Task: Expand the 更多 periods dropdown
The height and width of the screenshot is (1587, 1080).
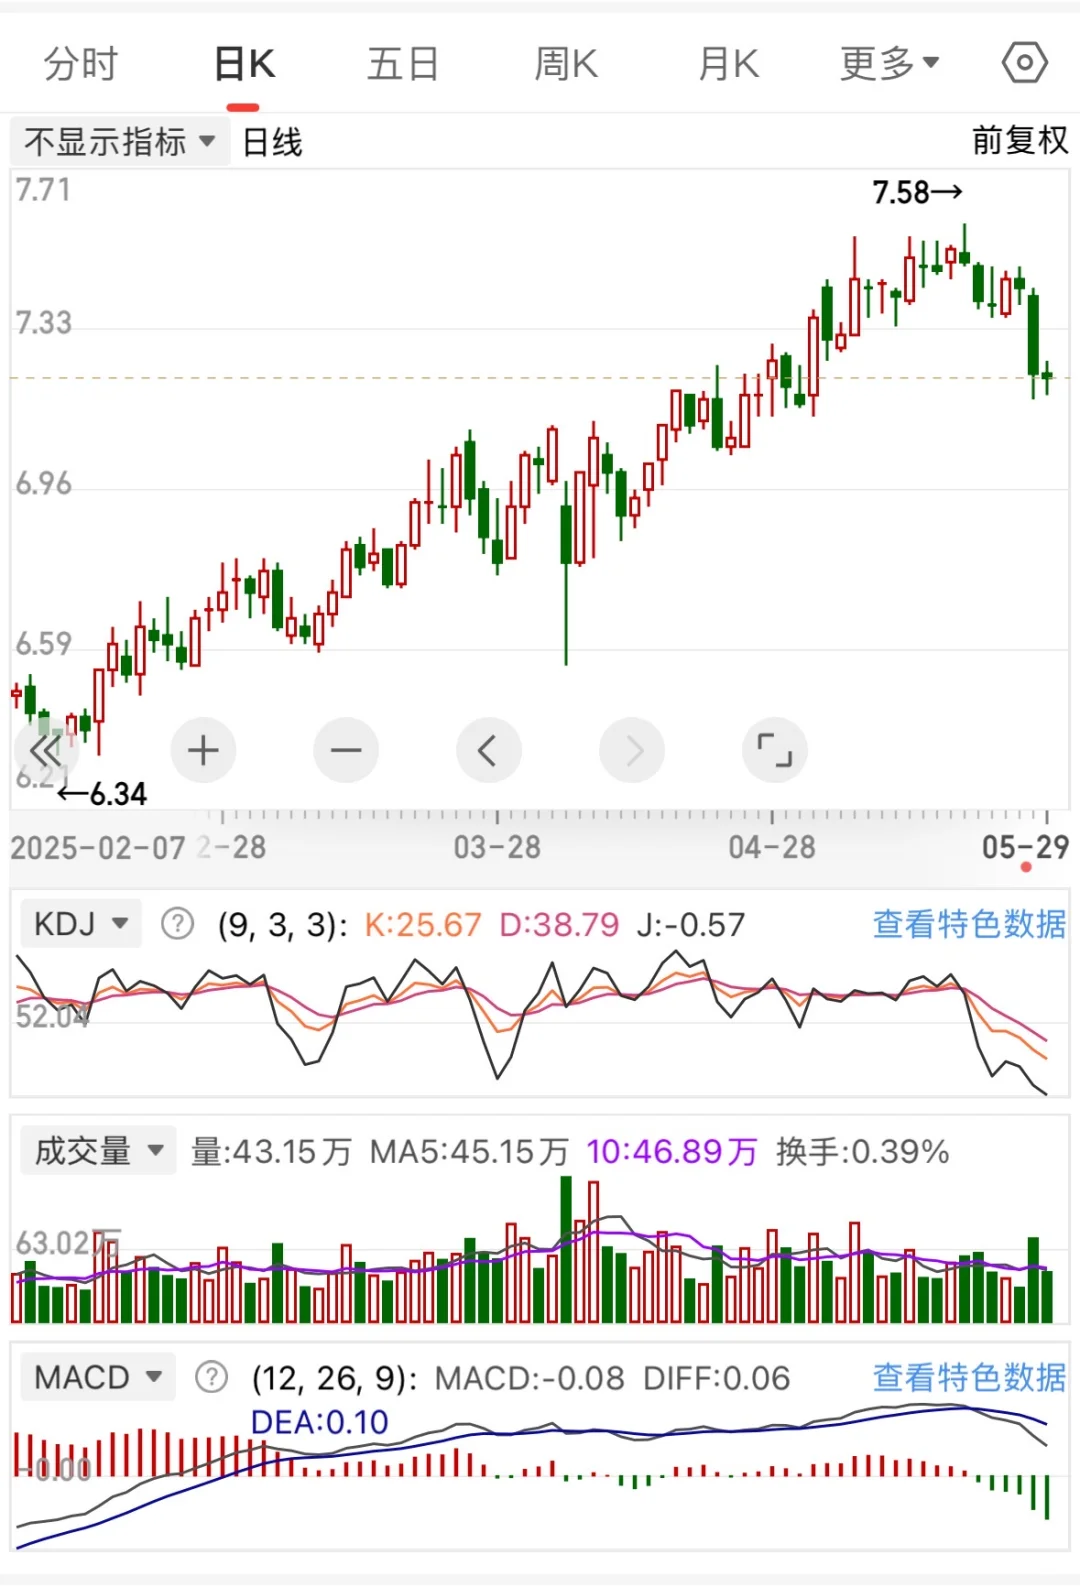Action: (890, 64)
